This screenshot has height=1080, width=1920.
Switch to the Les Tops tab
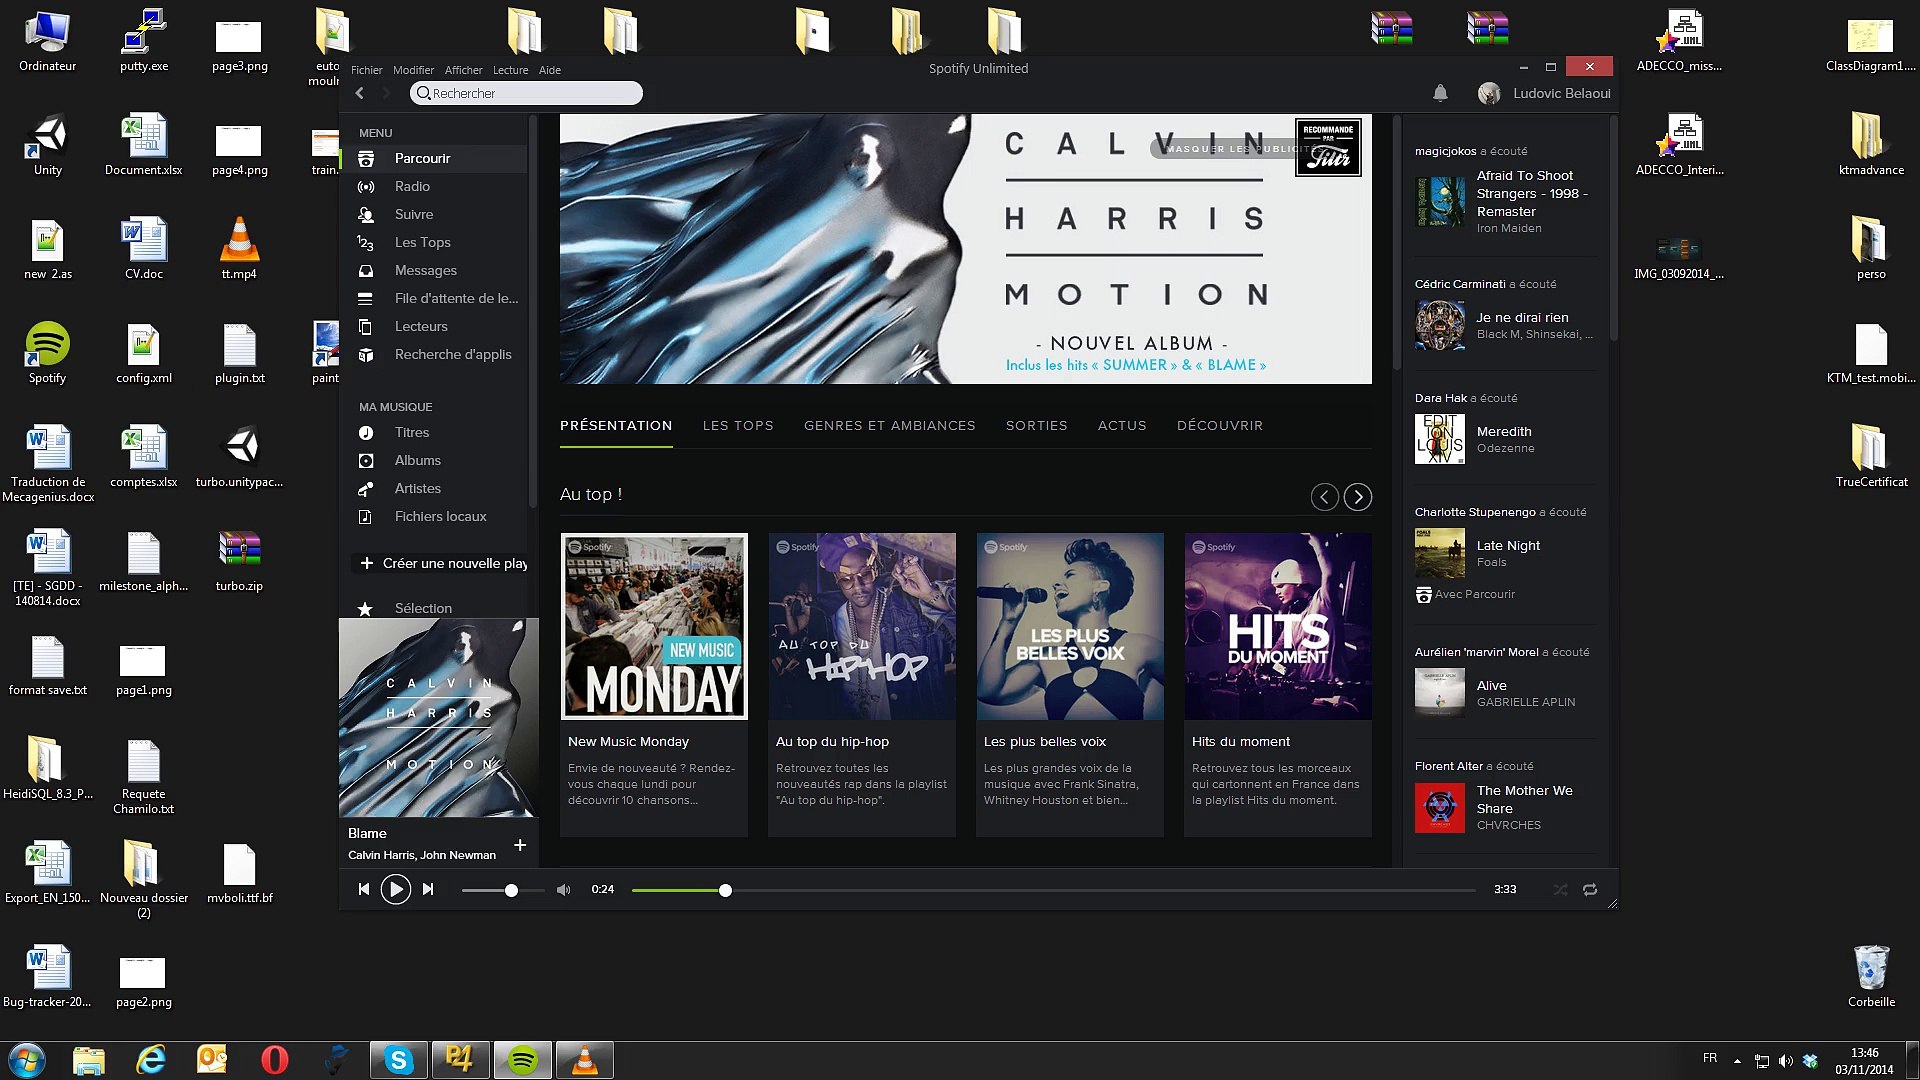[x=738, y=425]
